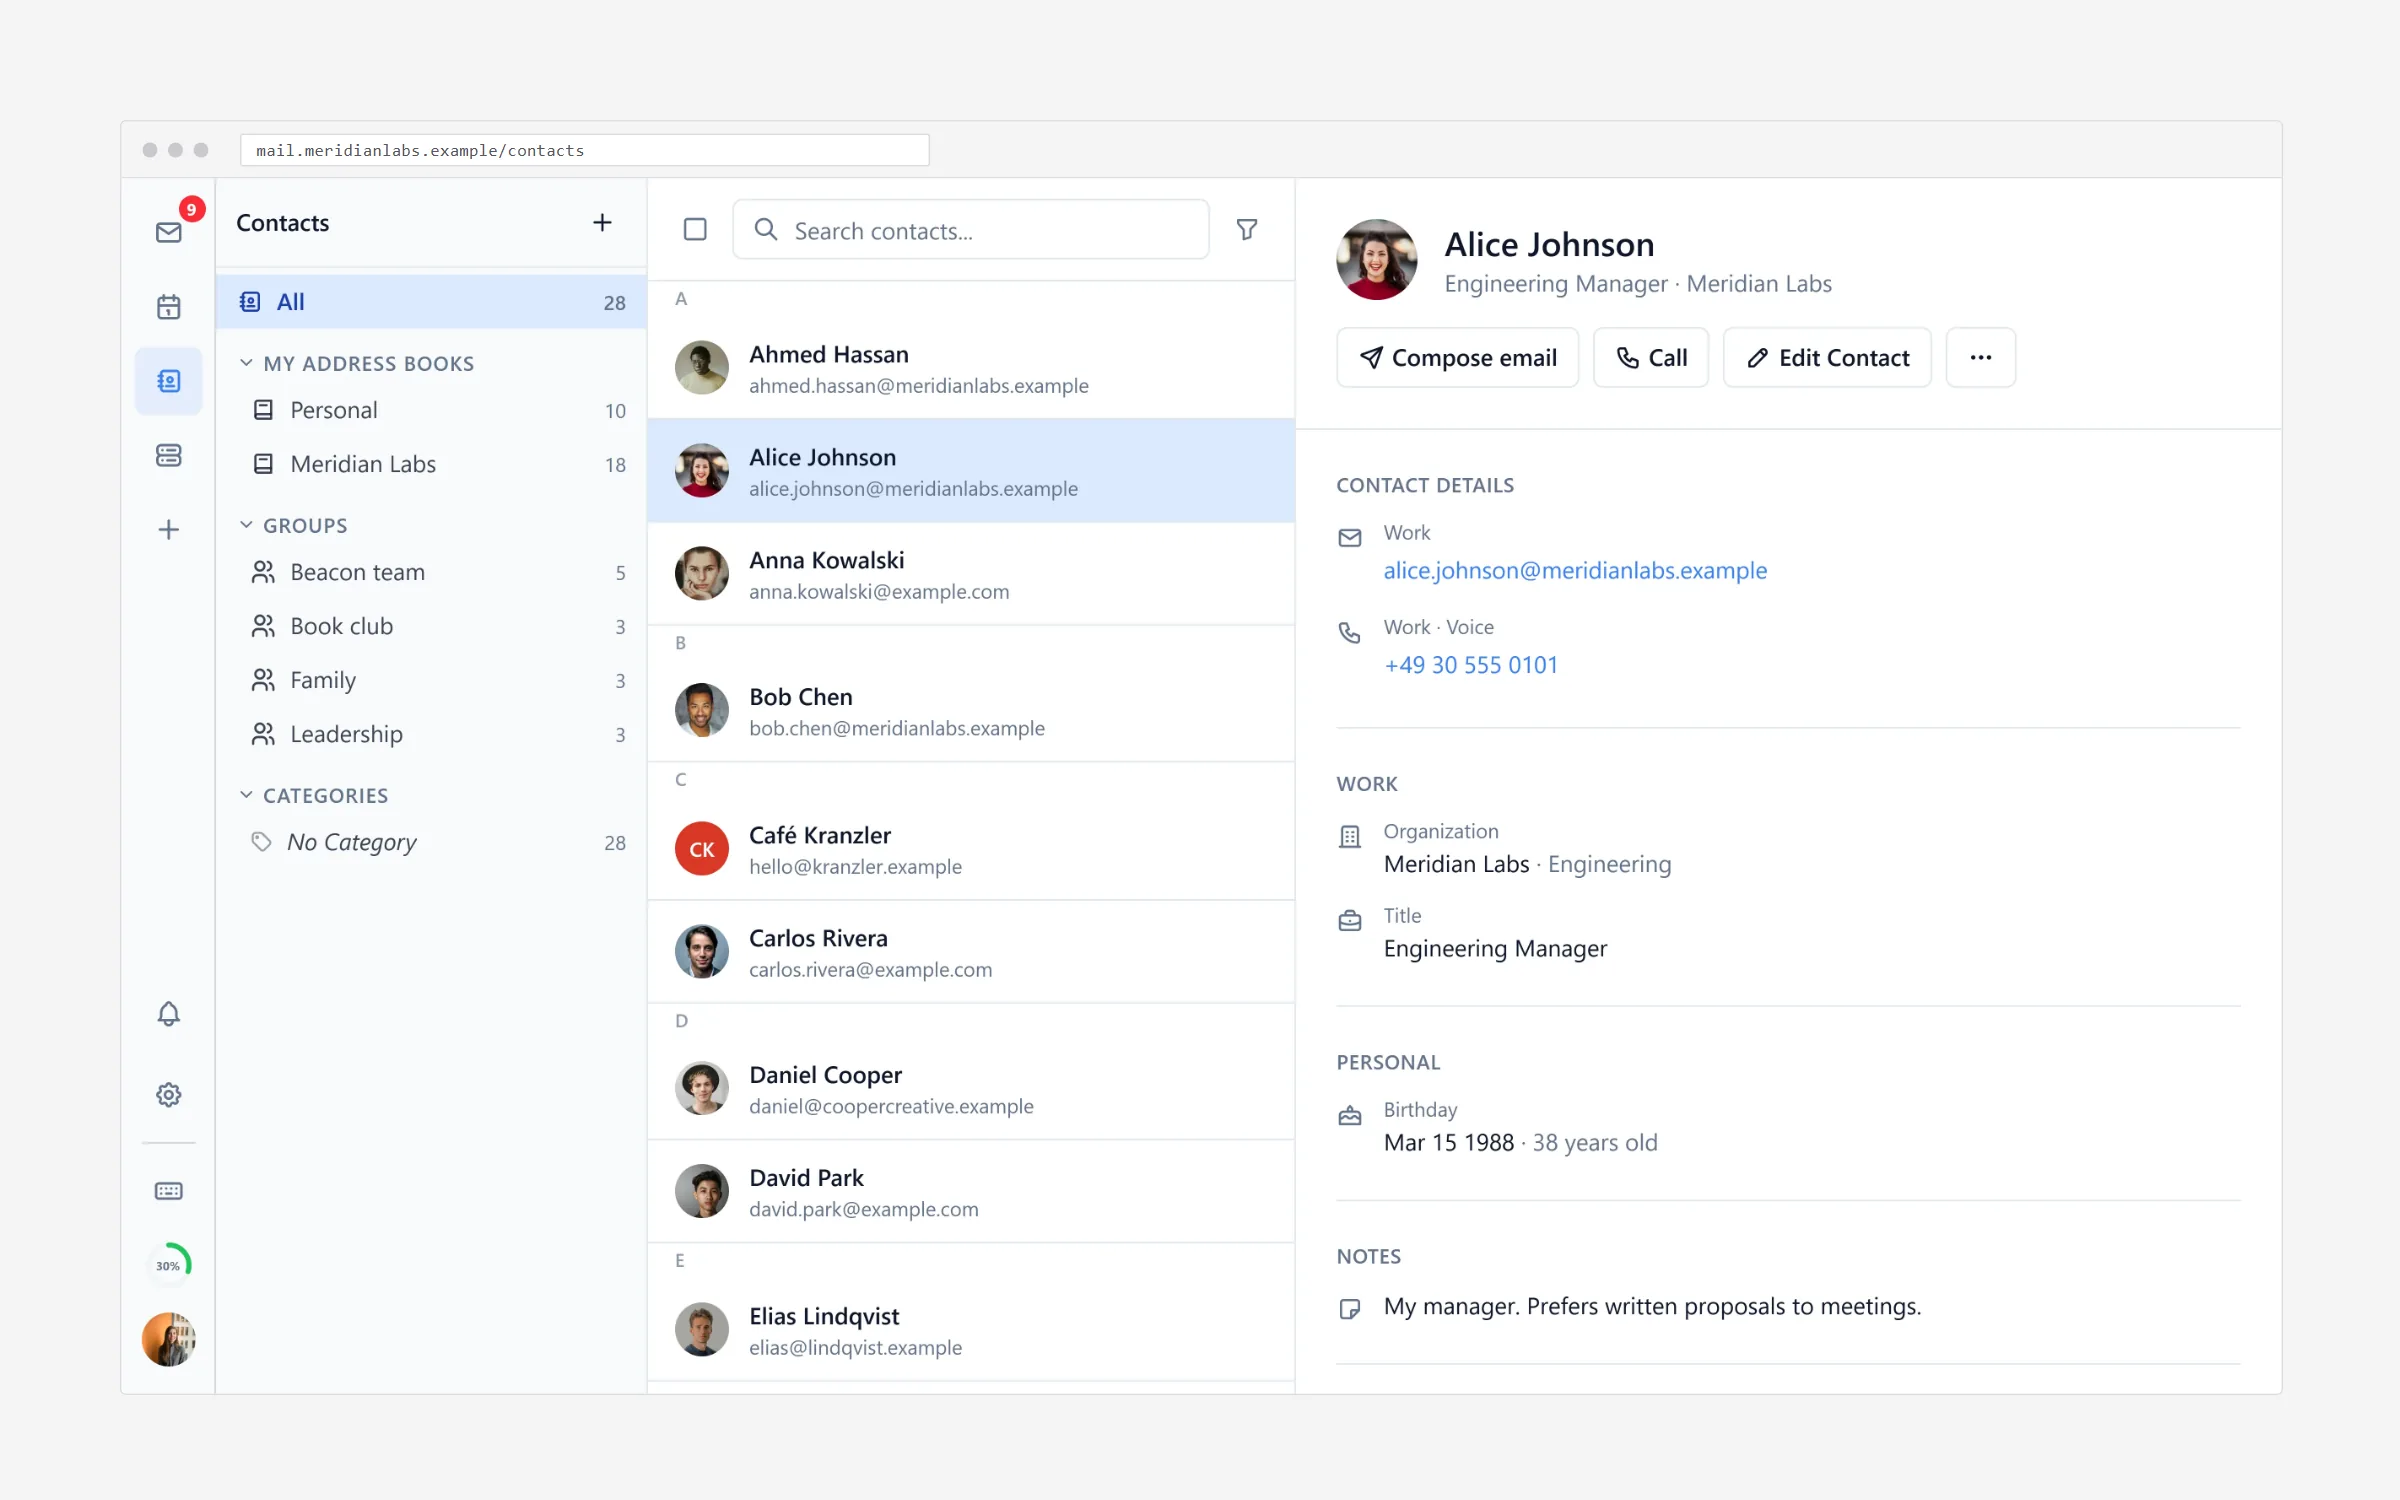Click the Edit Contact button
The image size is (2400, 1500).
pyautogui.click(x=1827, y=358)
